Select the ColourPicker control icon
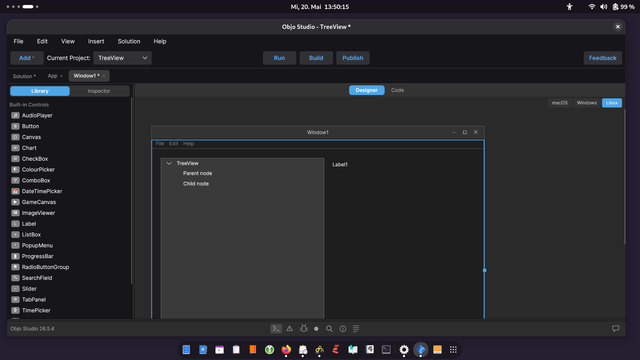Viewport: 640px width, 360px height. (x=15, y=170)
